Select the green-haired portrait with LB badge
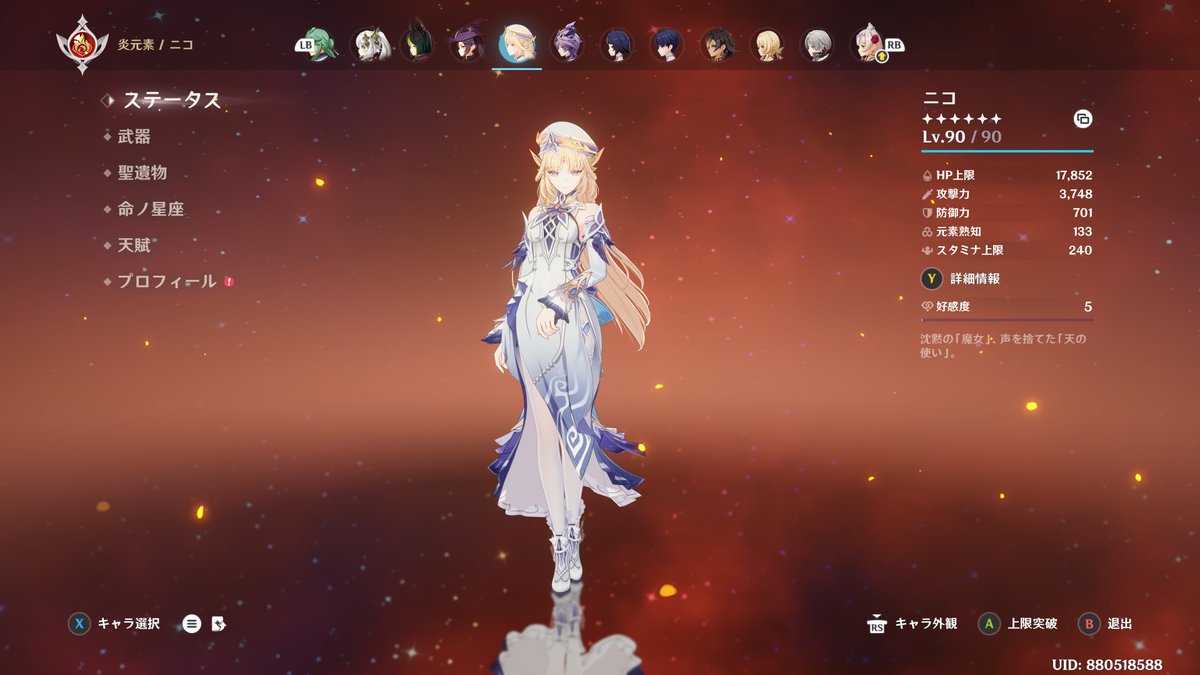Image resolution: width=1200 pixels, height=675 pixels. (x=319, y=45)
